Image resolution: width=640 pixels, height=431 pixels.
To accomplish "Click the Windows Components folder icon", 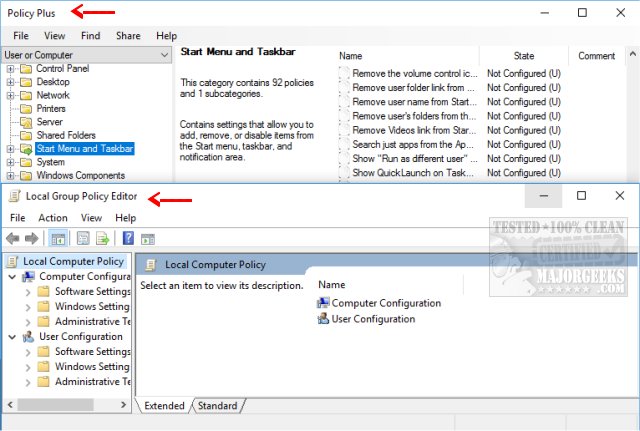I will 26,176.
